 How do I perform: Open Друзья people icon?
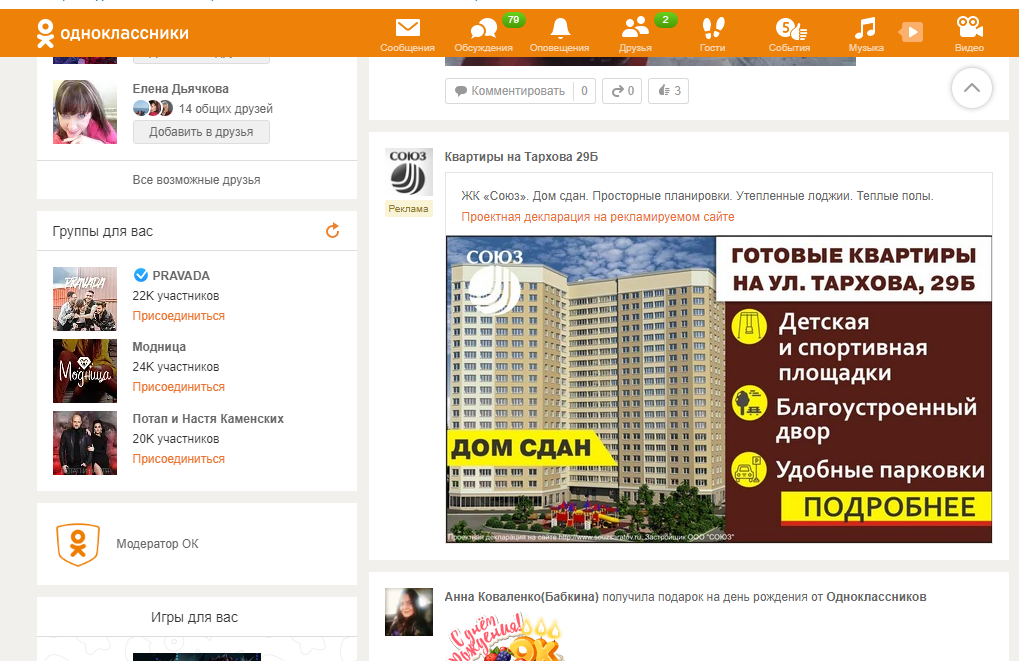point(635,28)
